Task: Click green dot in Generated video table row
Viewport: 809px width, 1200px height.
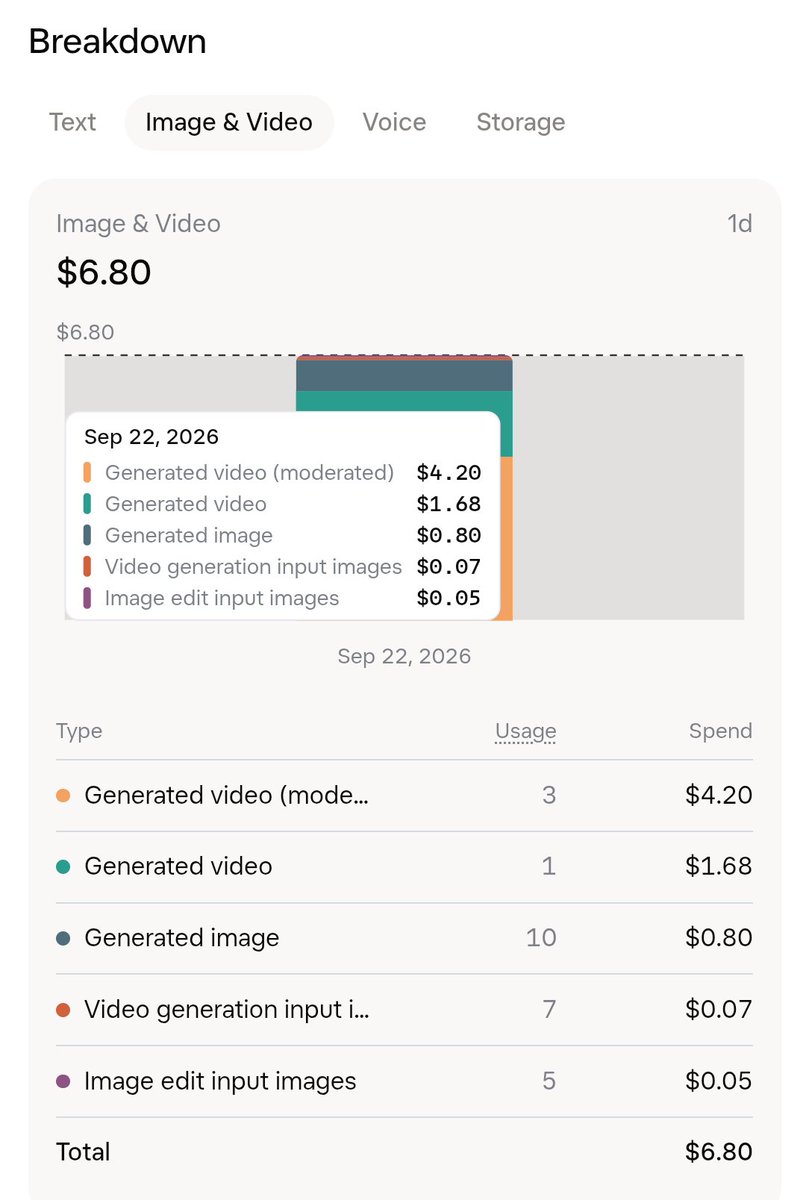Action: pos(64,867)
